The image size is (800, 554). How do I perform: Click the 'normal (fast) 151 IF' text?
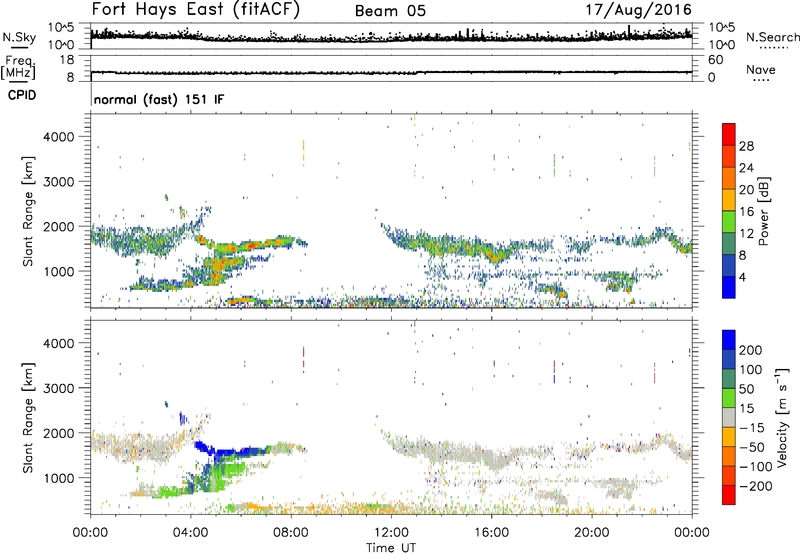tap(159, 99)
